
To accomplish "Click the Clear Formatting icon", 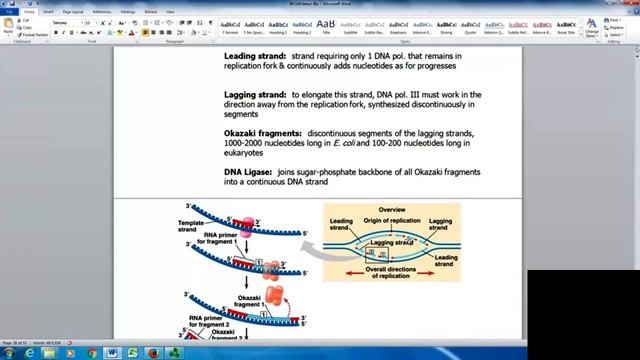I will 135,23.
